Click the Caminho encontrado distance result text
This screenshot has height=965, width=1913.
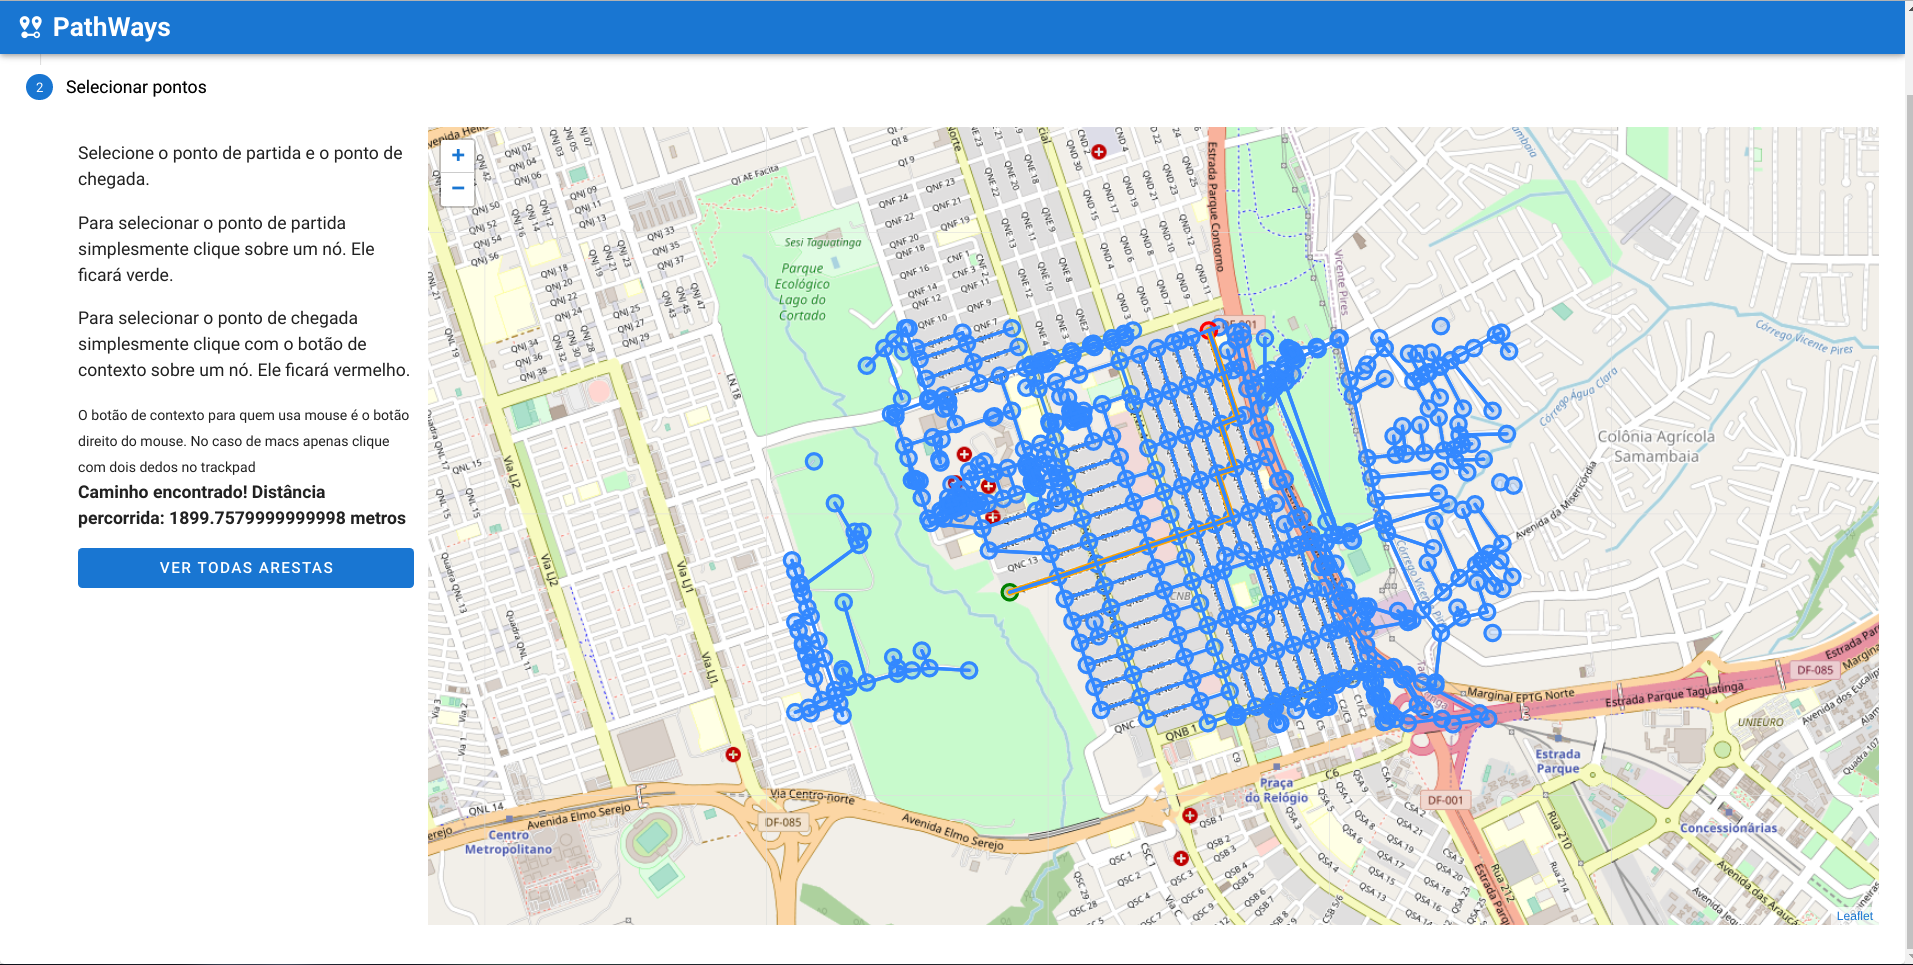click(x=242, y=505)
